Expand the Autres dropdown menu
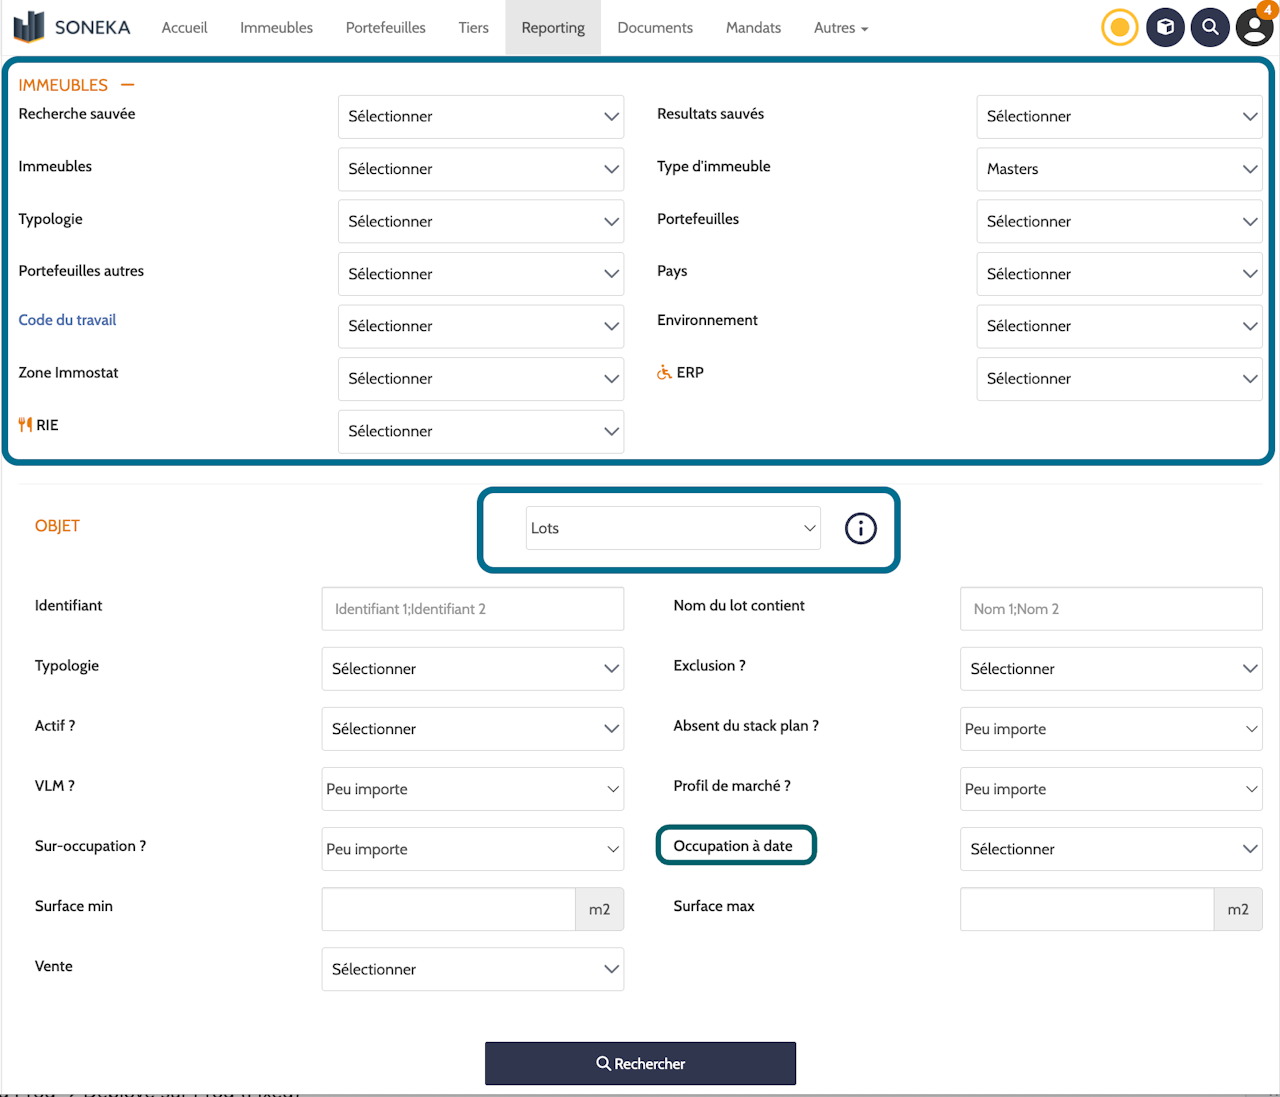The width and height of the screenshot is (1280, 1097). click(x=841, y=27)
